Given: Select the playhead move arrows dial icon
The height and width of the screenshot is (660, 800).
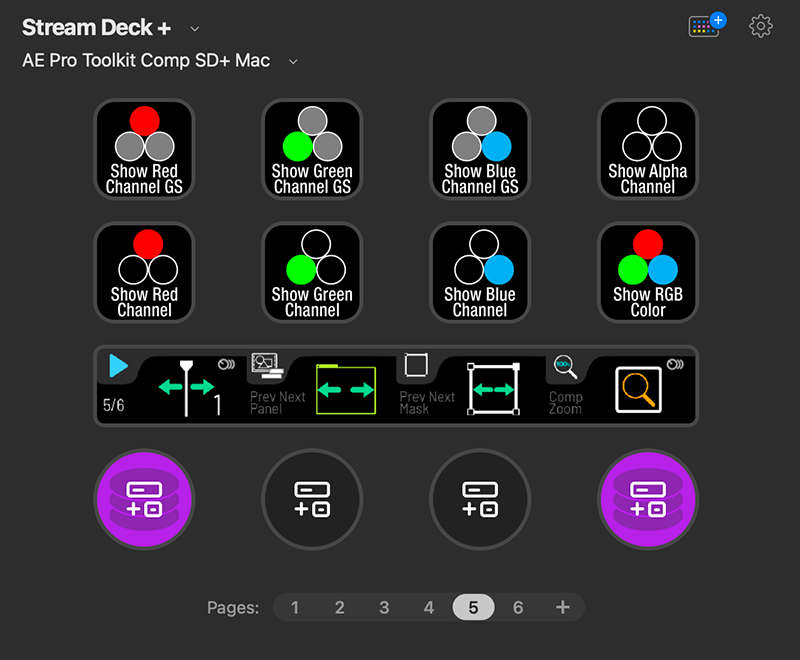Looking at the screenshot, I should (x=187, y=388).
